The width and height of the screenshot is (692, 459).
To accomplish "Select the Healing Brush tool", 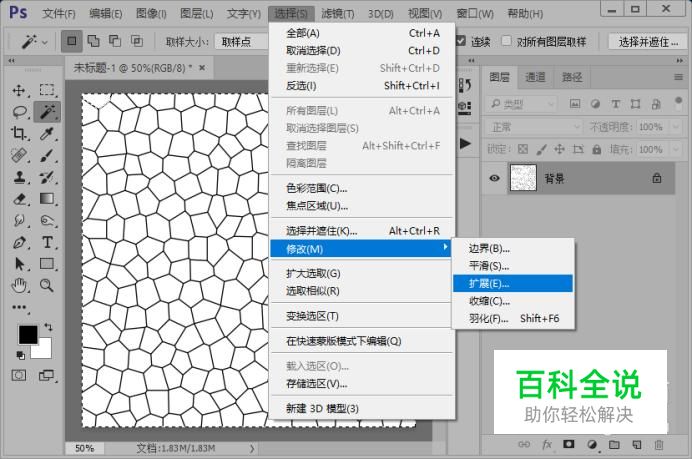I will point(19,155).
